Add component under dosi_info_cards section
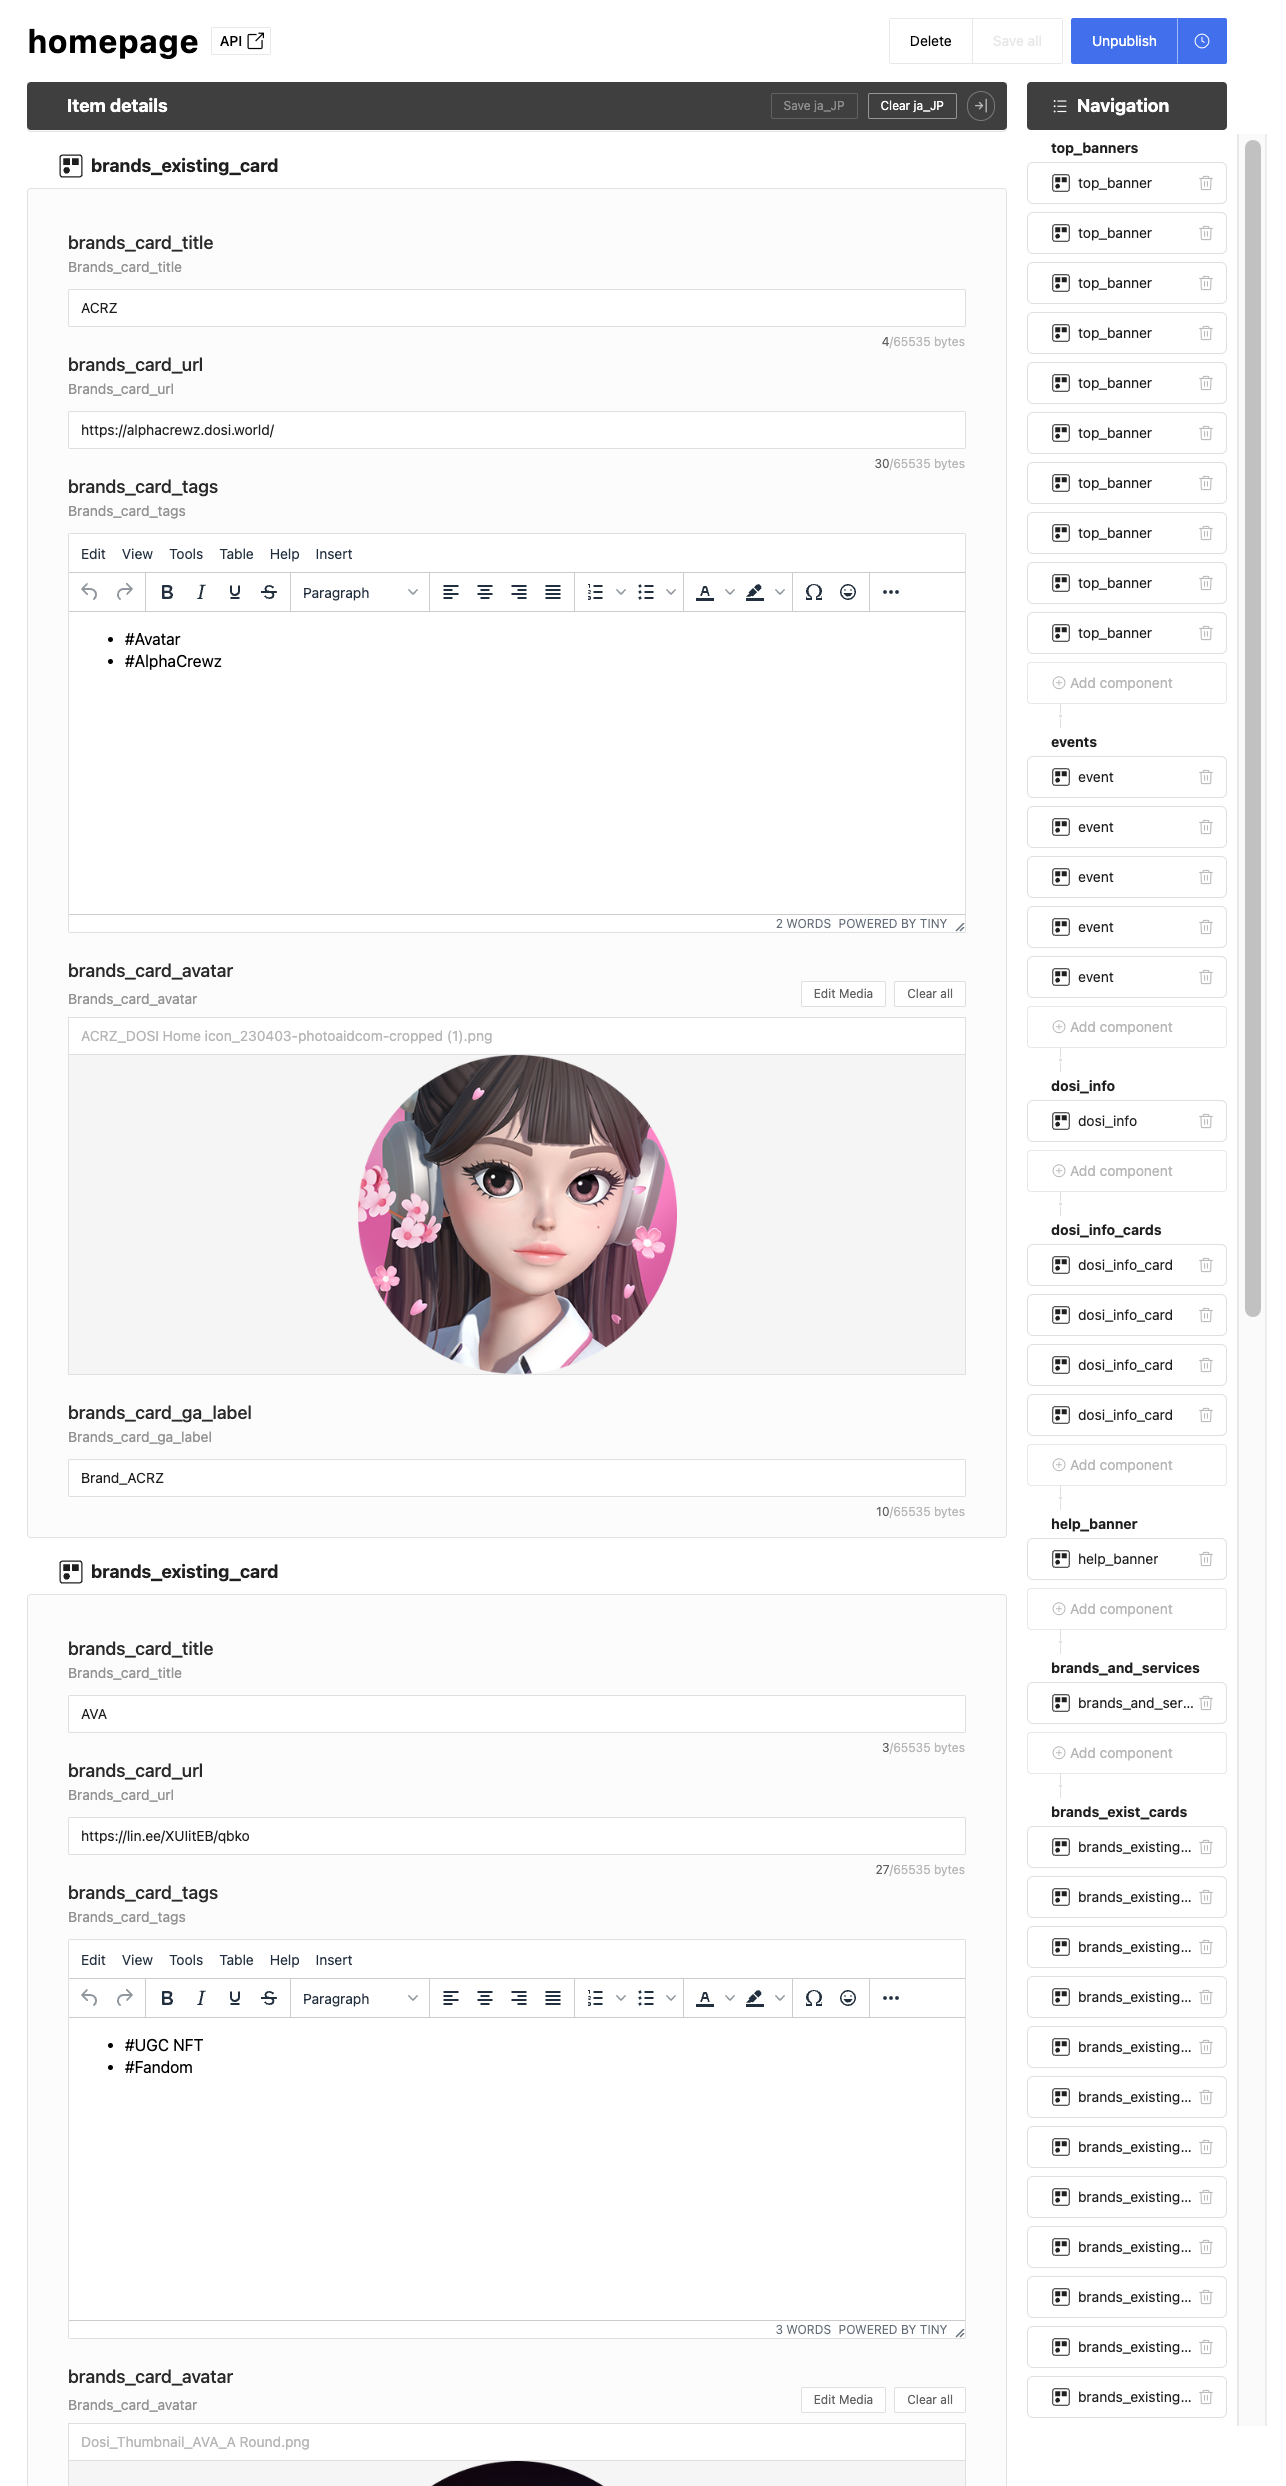1286x2486 pixels. 1127,1465
